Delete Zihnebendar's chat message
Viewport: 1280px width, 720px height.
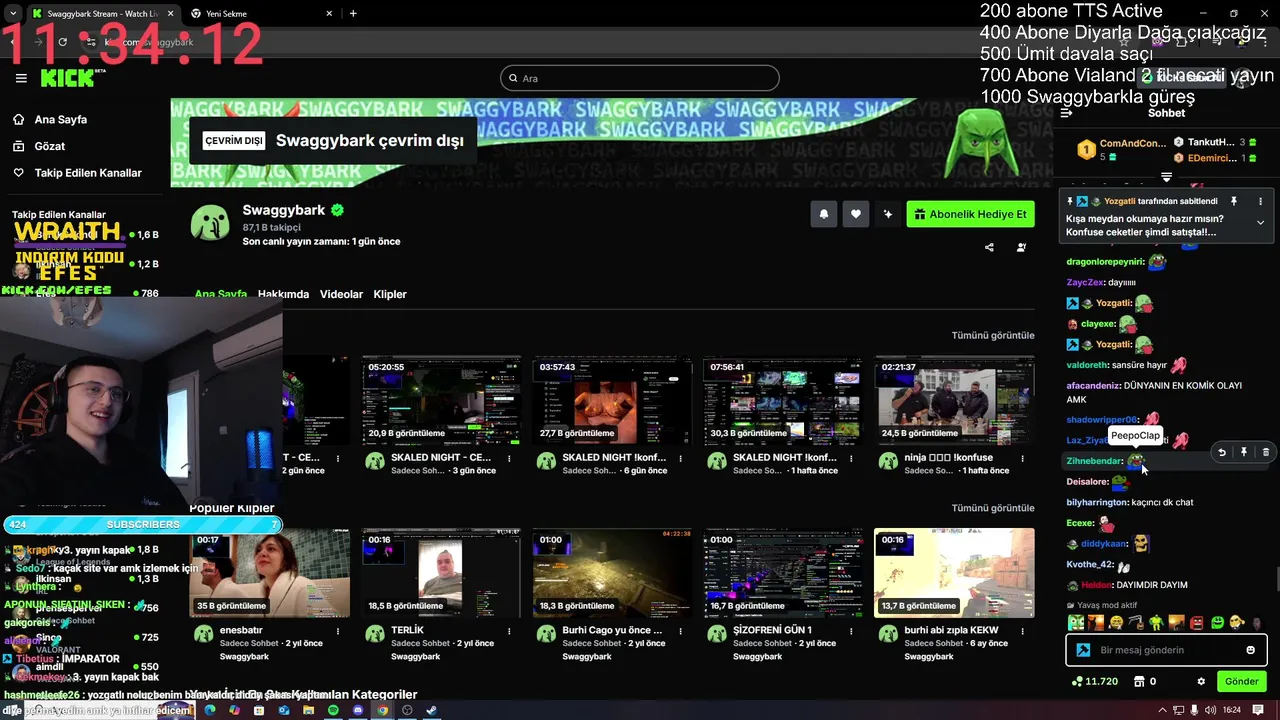coord(1265,452)
